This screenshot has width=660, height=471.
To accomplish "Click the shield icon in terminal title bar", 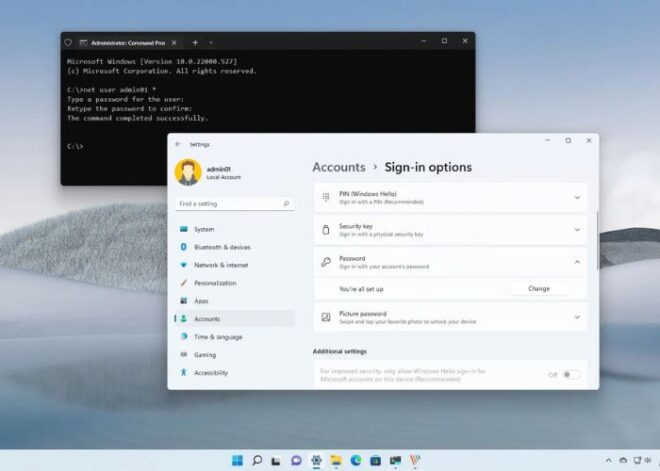I will click(x=68, y=43).
